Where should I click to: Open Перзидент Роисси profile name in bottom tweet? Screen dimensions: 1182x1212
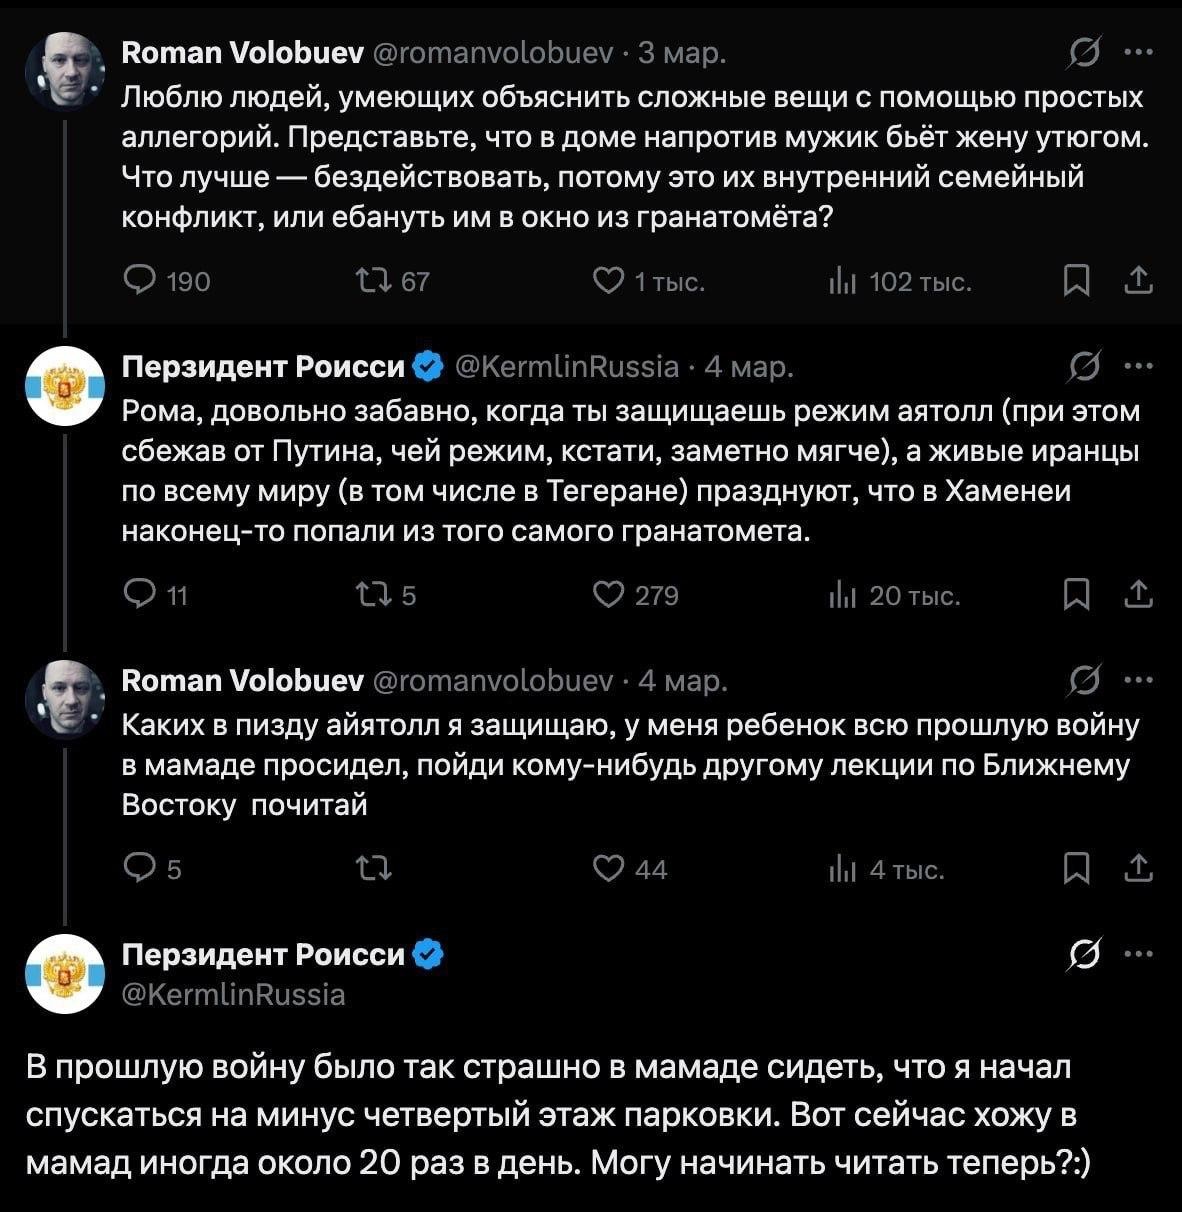pyautogui.click(x=262, y=955)
